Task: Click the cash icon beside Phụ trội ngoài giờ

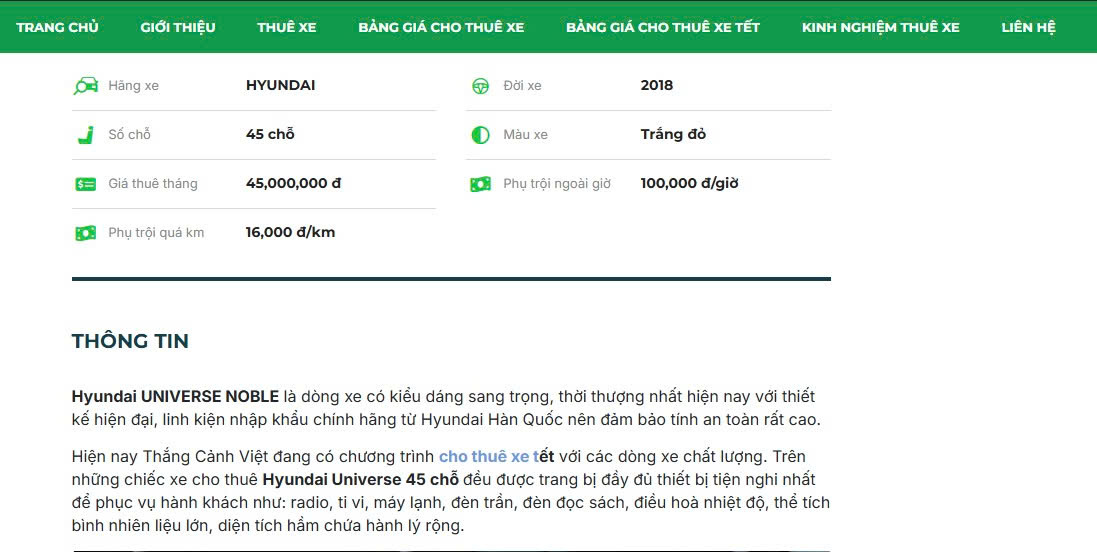Action: (481, 184)
